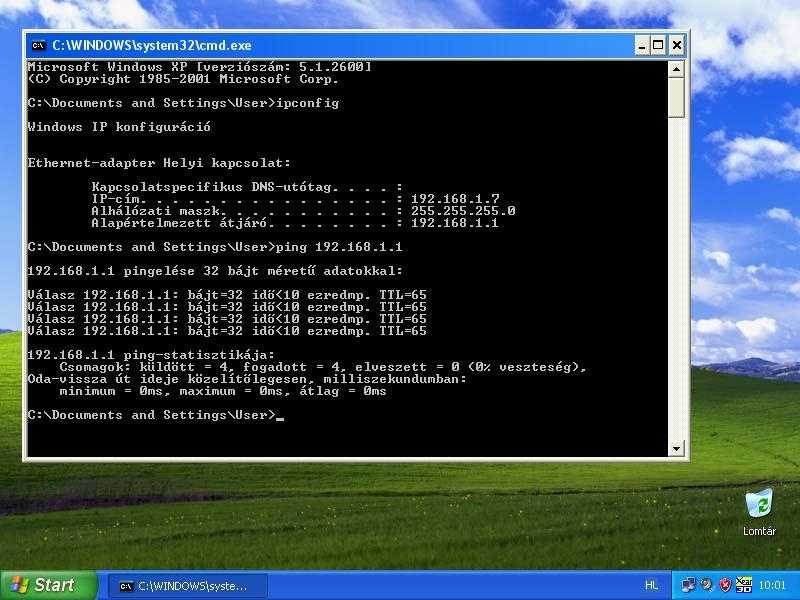
Task: Click the 'Windows IP konfiguráció' line
Action: 119,127
